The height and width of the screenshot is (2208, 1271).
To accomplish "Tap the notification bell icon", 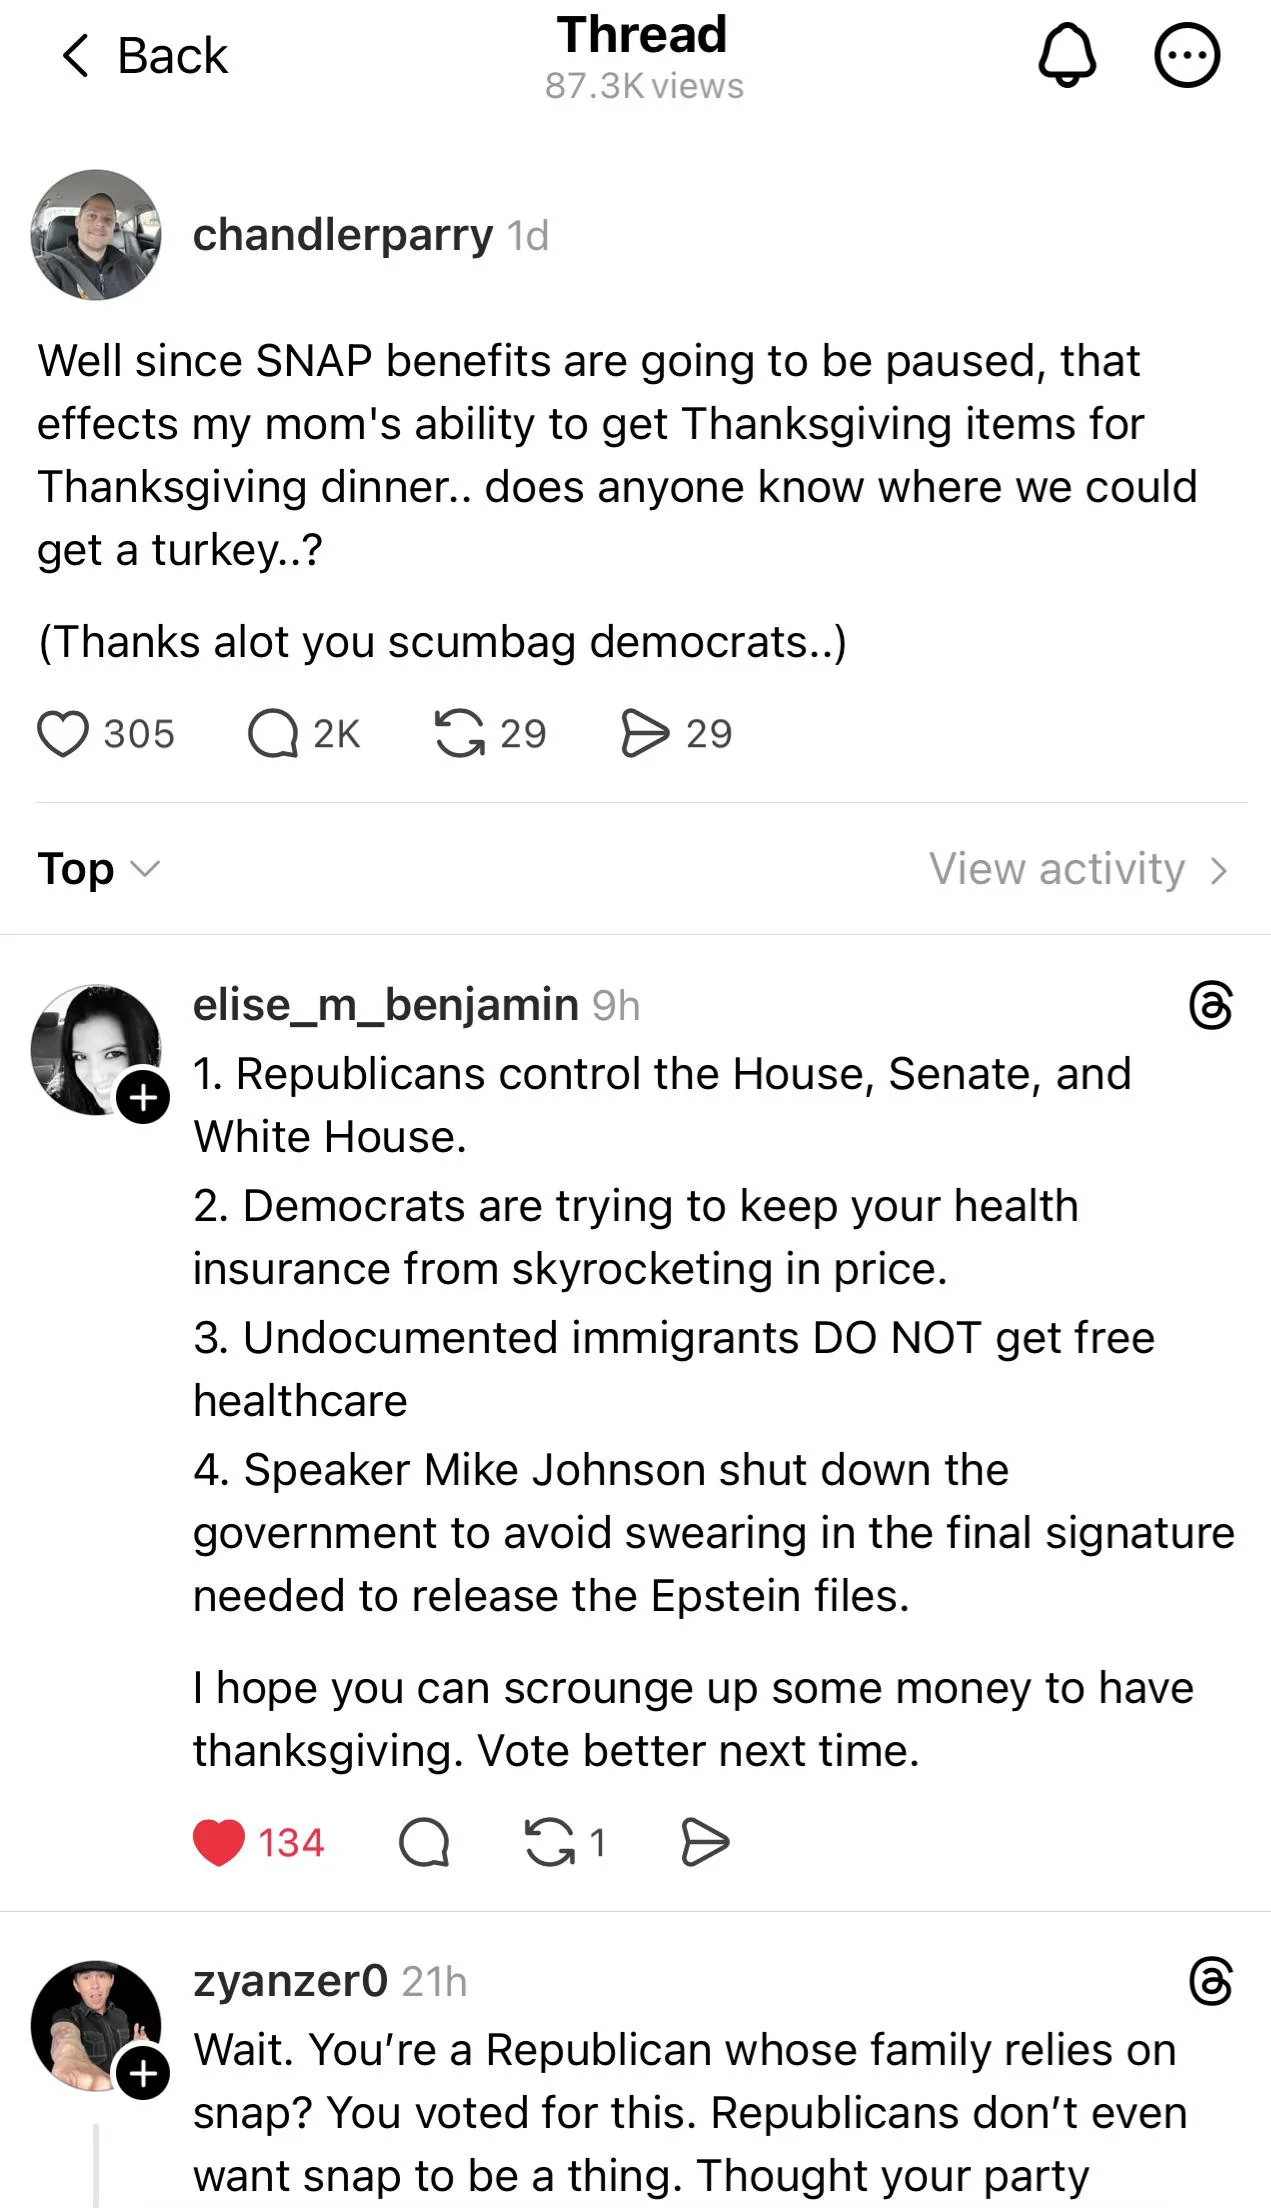I will (x=1067, y=56).
